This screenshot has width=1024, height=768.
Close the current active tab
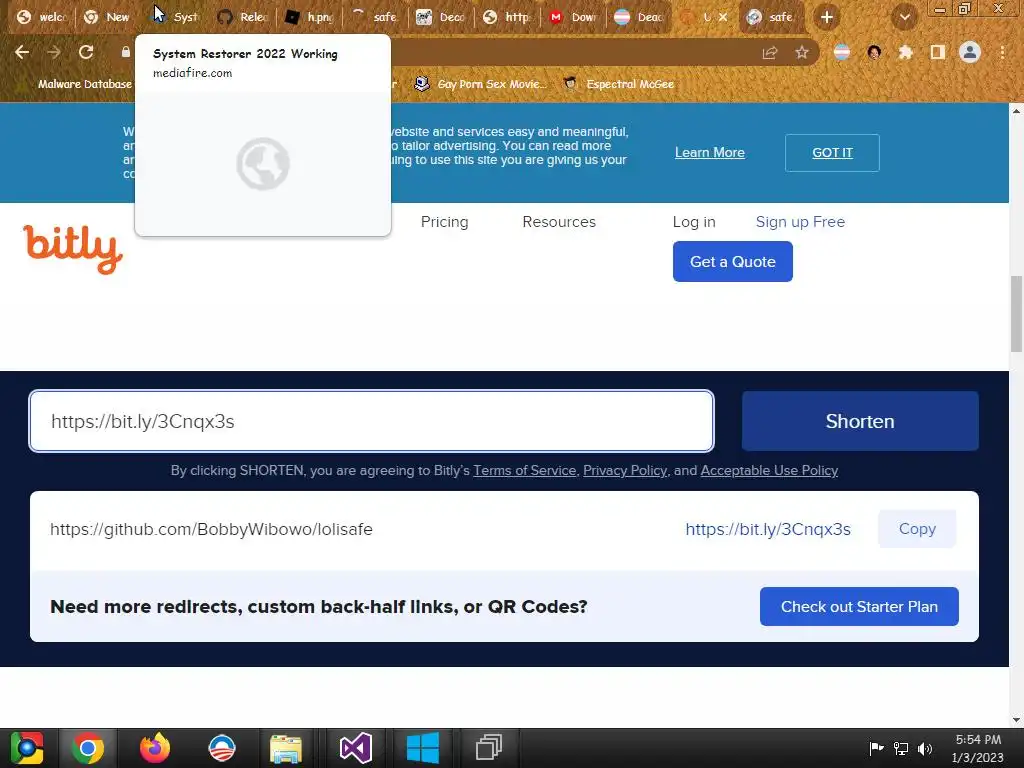pos(723,17)
